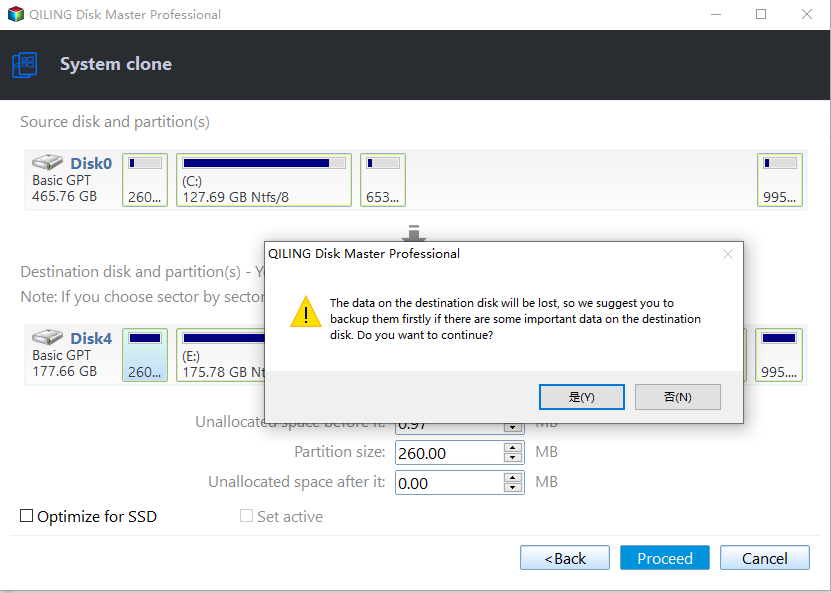Click the Yes 是(Y) button in the dialog

581,397
